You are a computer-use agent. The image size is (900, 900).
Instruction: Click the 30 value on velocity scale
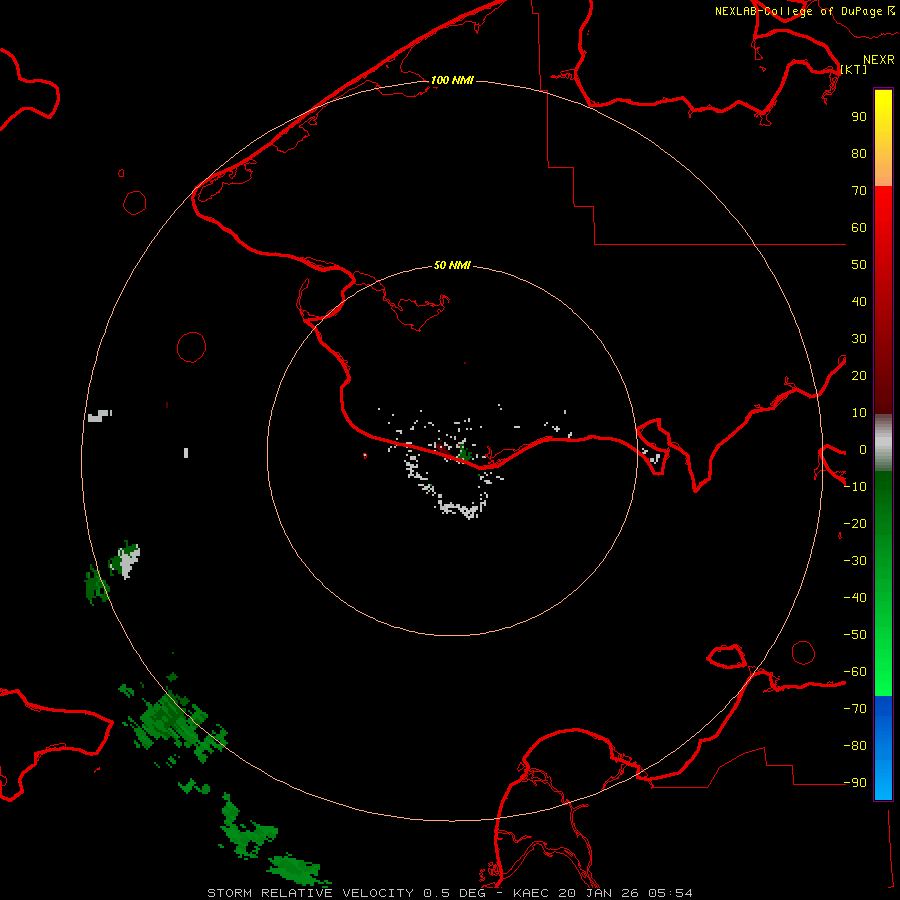tap(859, 339)
